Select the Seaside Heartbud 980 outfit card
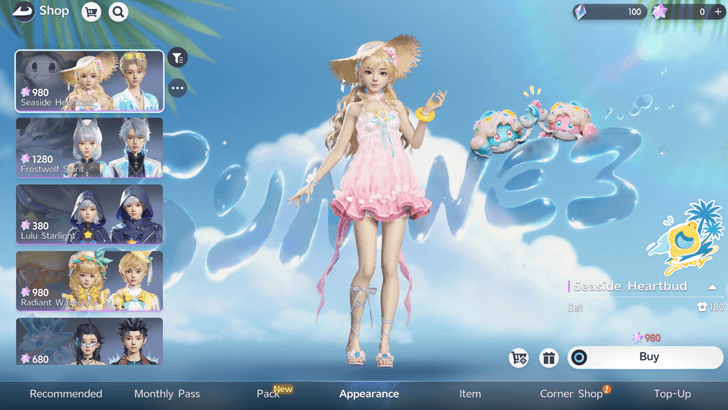The image size is (728, 410). click(90, 81)
